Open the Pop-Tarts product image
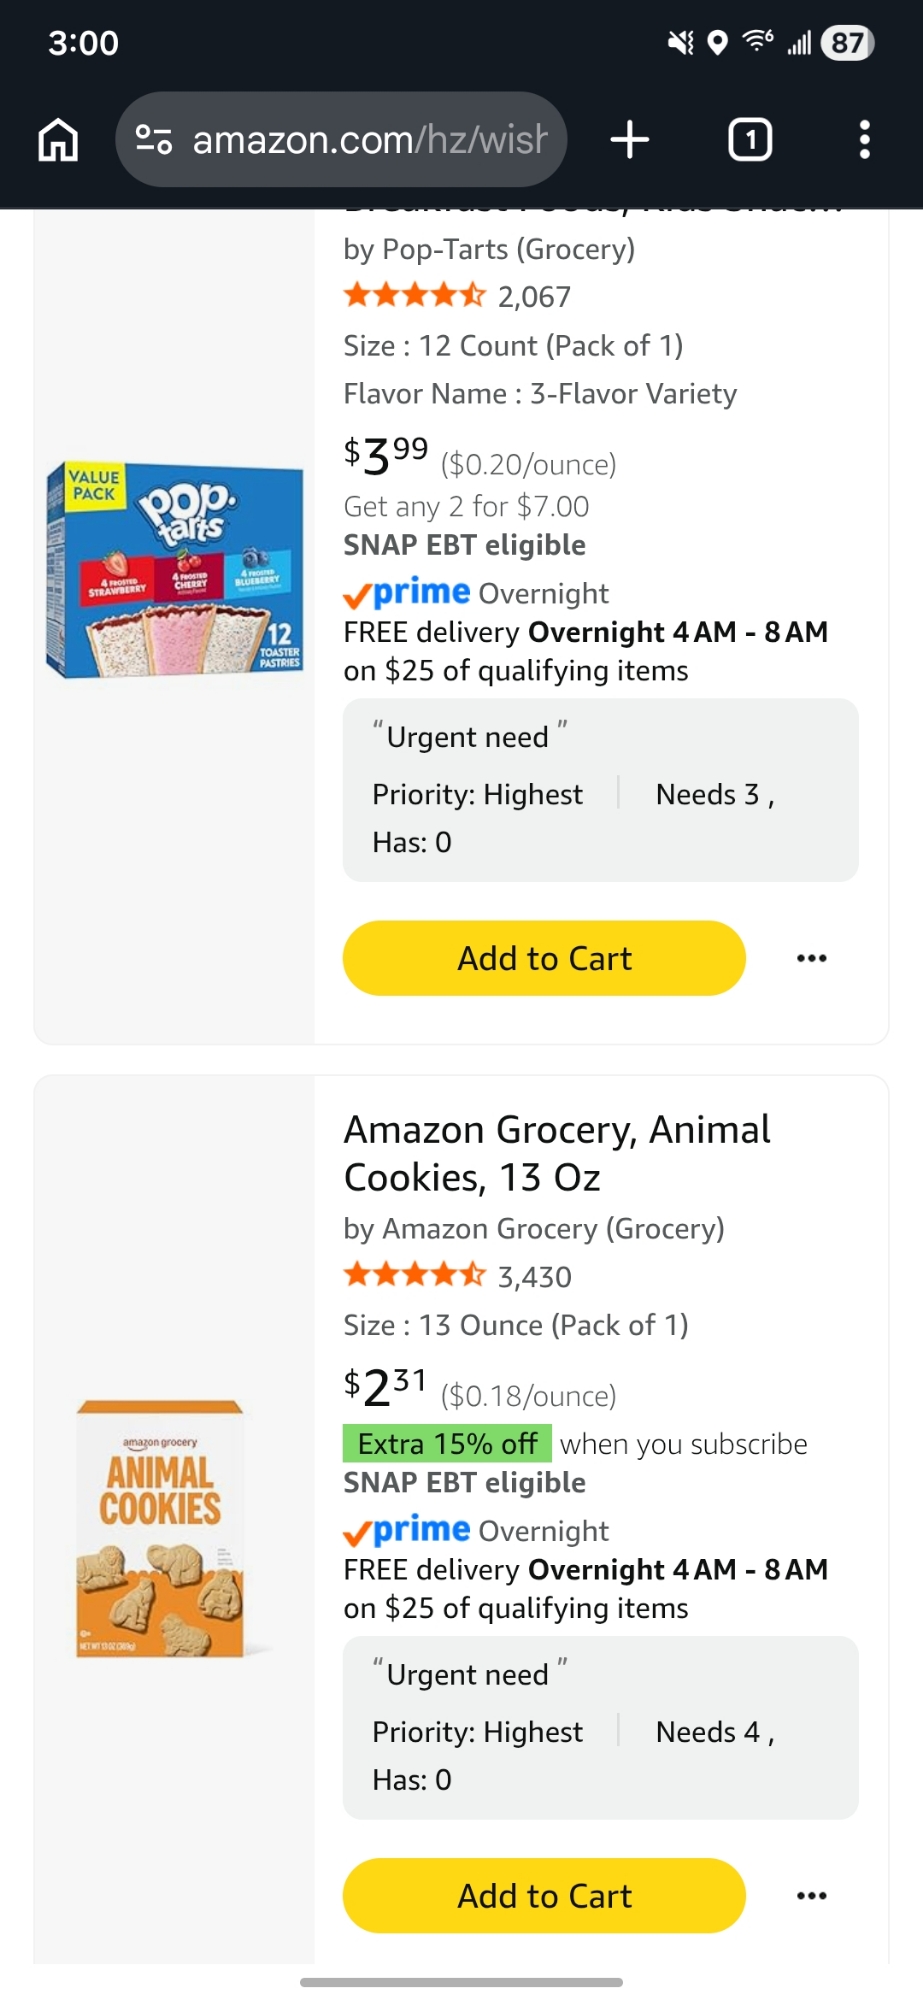This screenshot has width=923, height=2000. [x=174, y=570]
